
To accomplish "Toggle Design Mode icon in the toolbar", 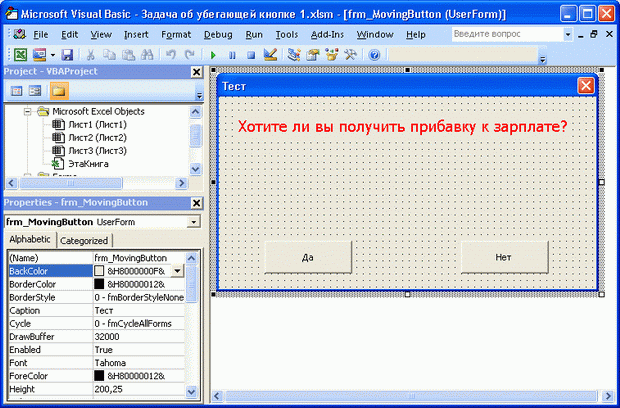I will pos(270,54).
